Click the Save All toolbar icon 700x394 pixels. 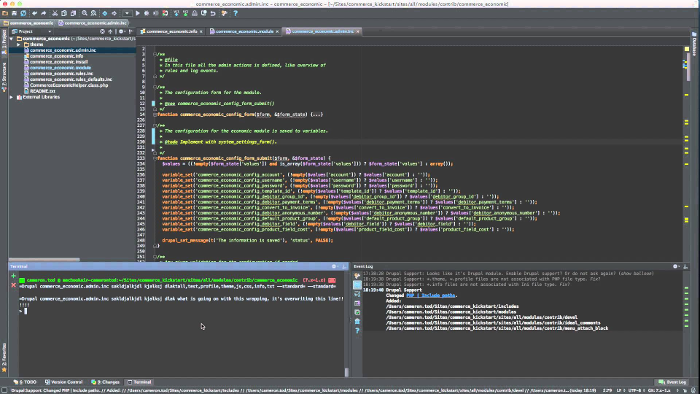pyautogui.click(x=14, y=13)
